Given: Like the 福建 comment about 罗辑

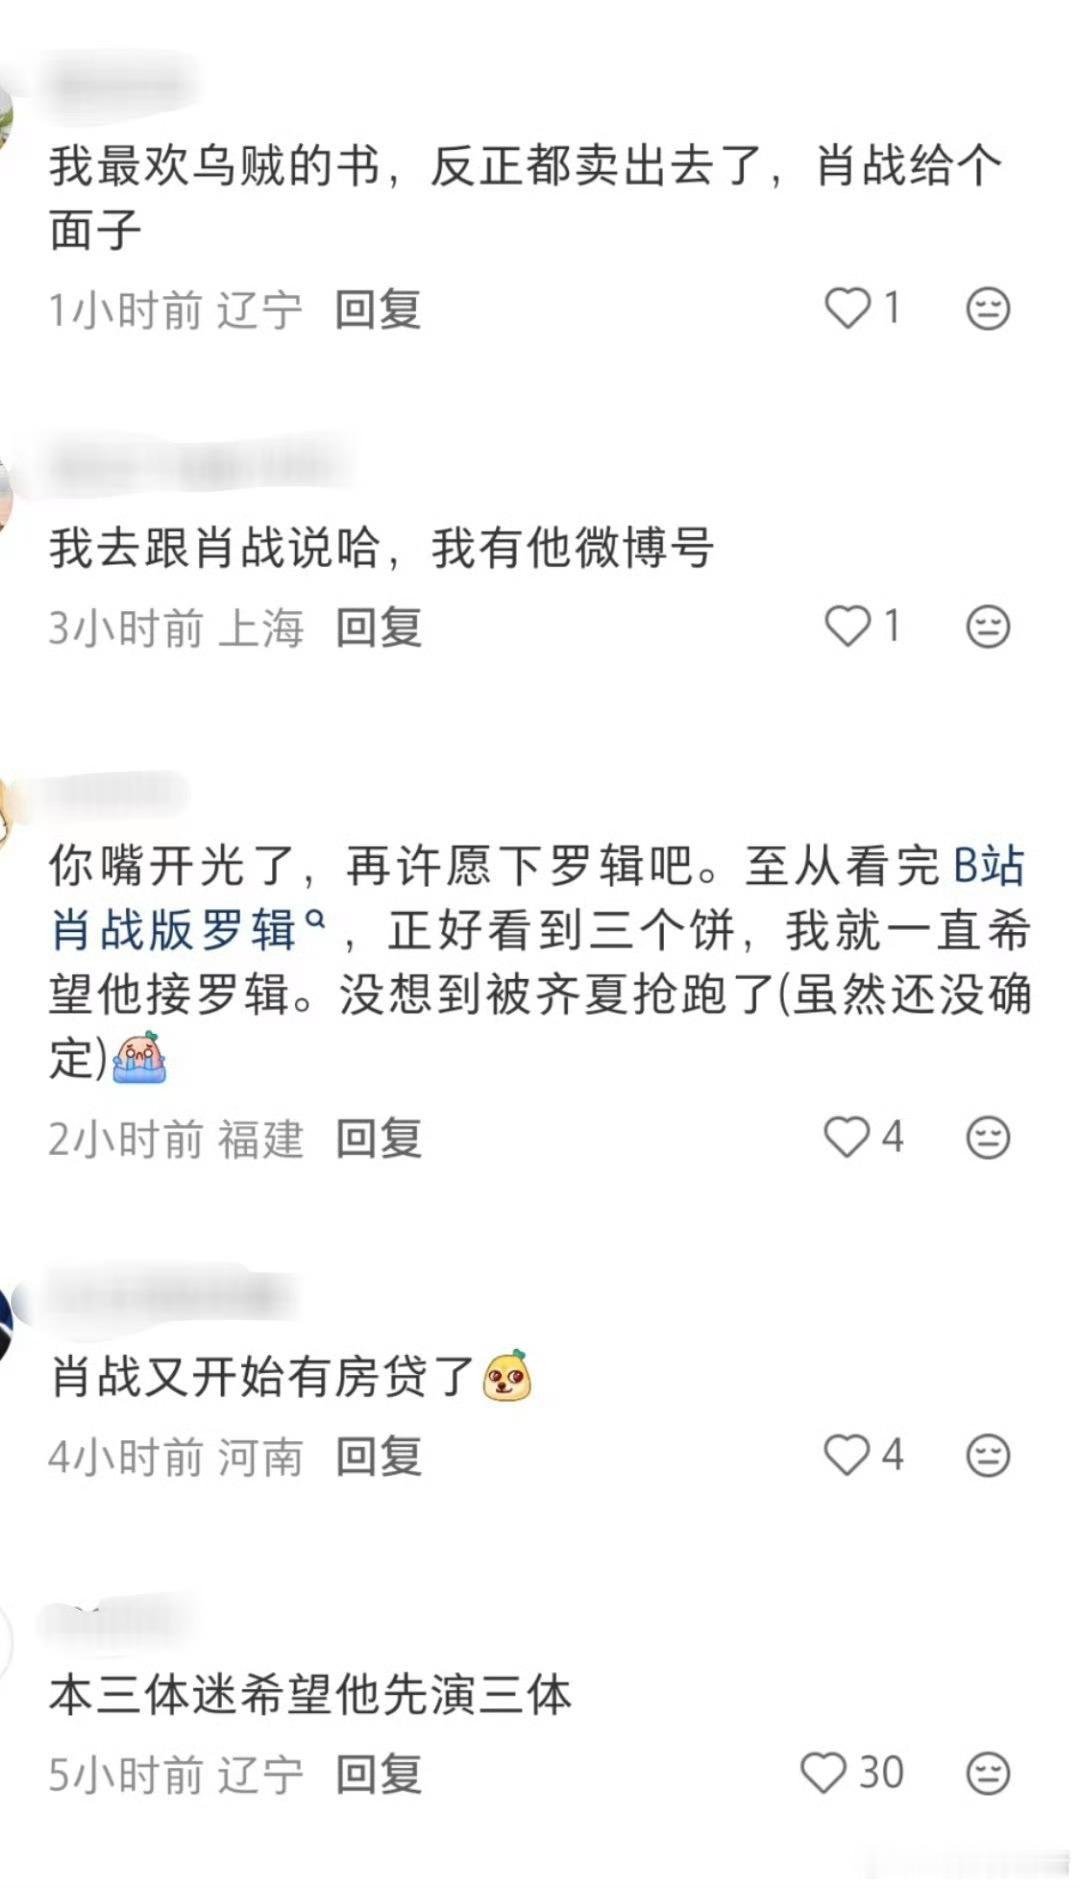Looking at the screenshot, I should (847, 1137).
